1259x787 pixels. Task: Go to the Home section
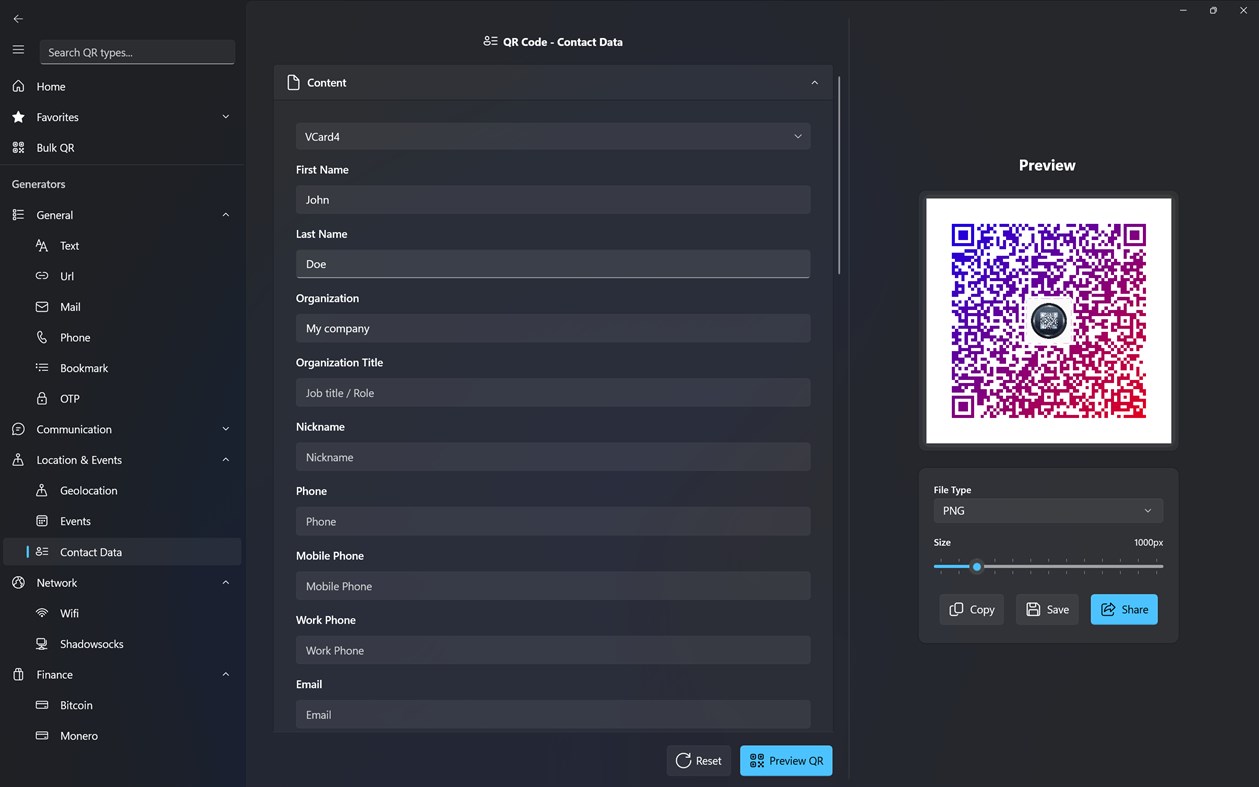point(49,86)
